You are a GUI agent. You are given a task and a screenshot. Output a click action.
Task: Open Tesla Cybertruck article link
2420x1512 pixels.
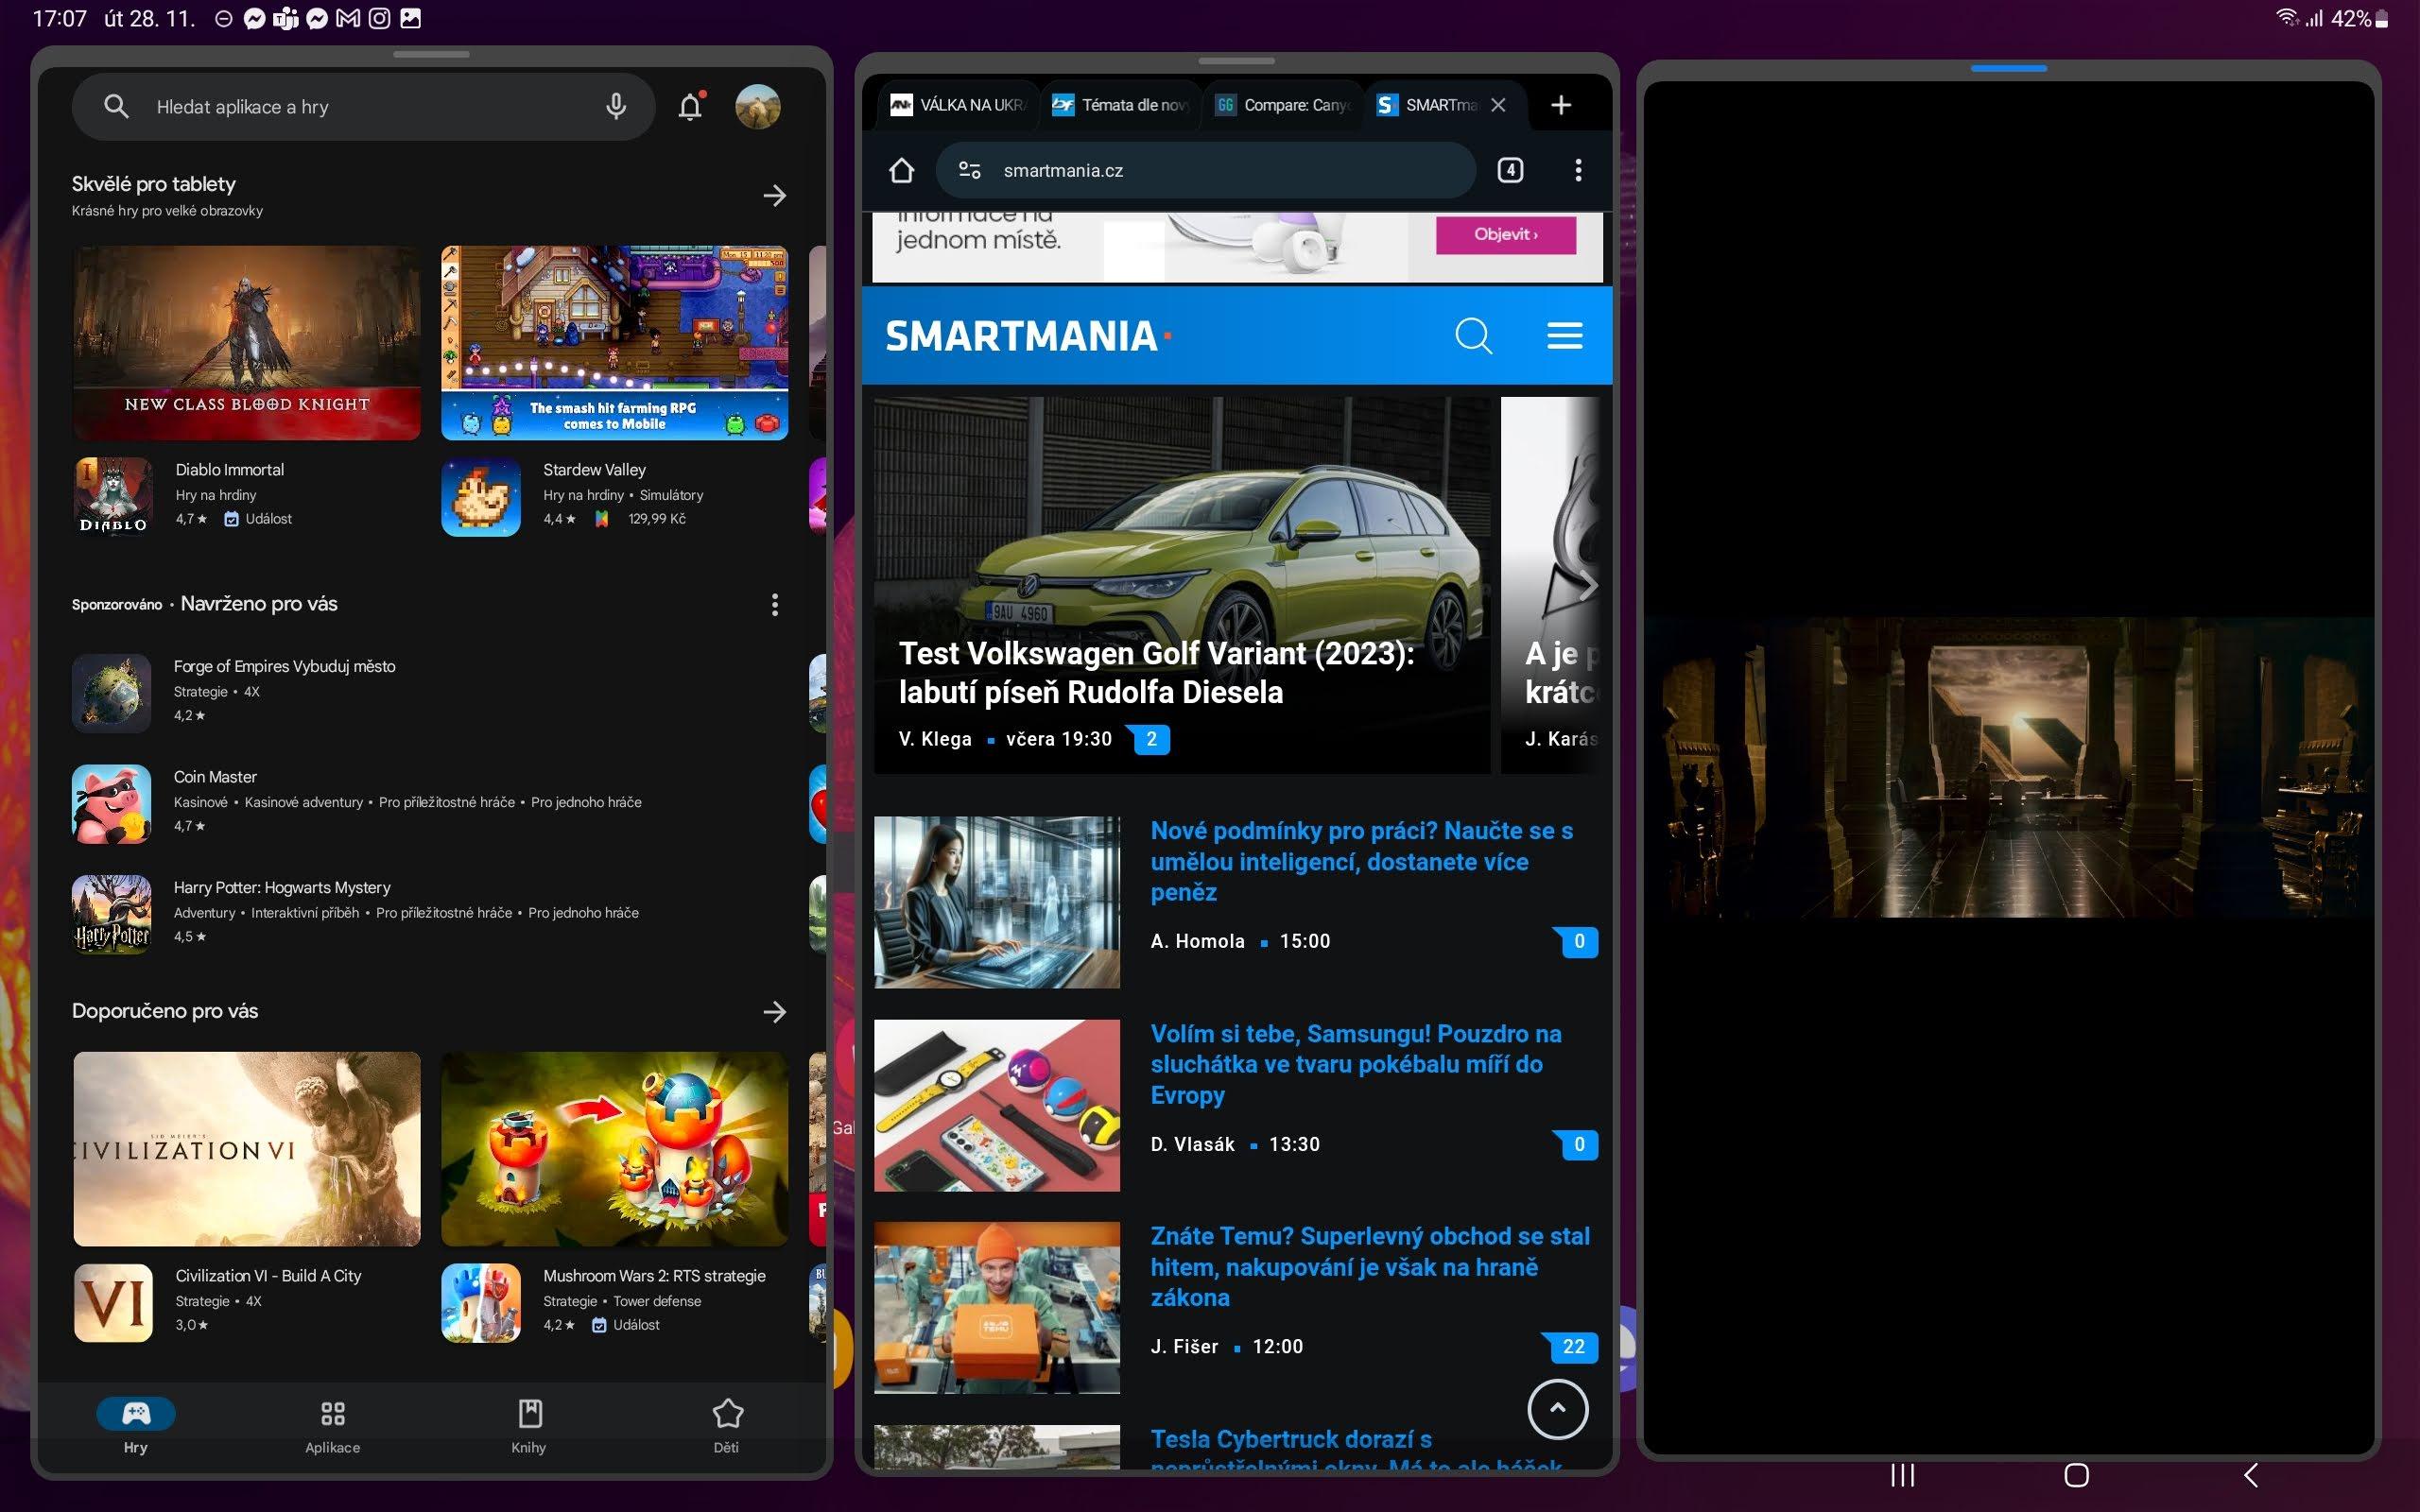point(1355,1452)
